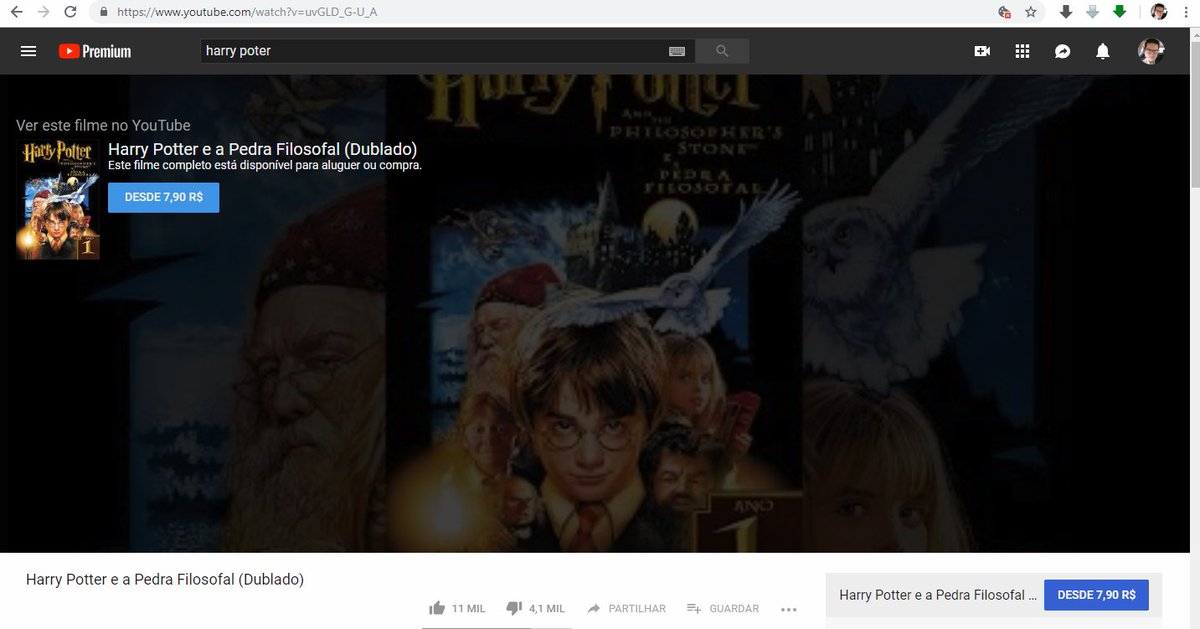Open the Chrome profile avatar

click(x=1158, y=12)
